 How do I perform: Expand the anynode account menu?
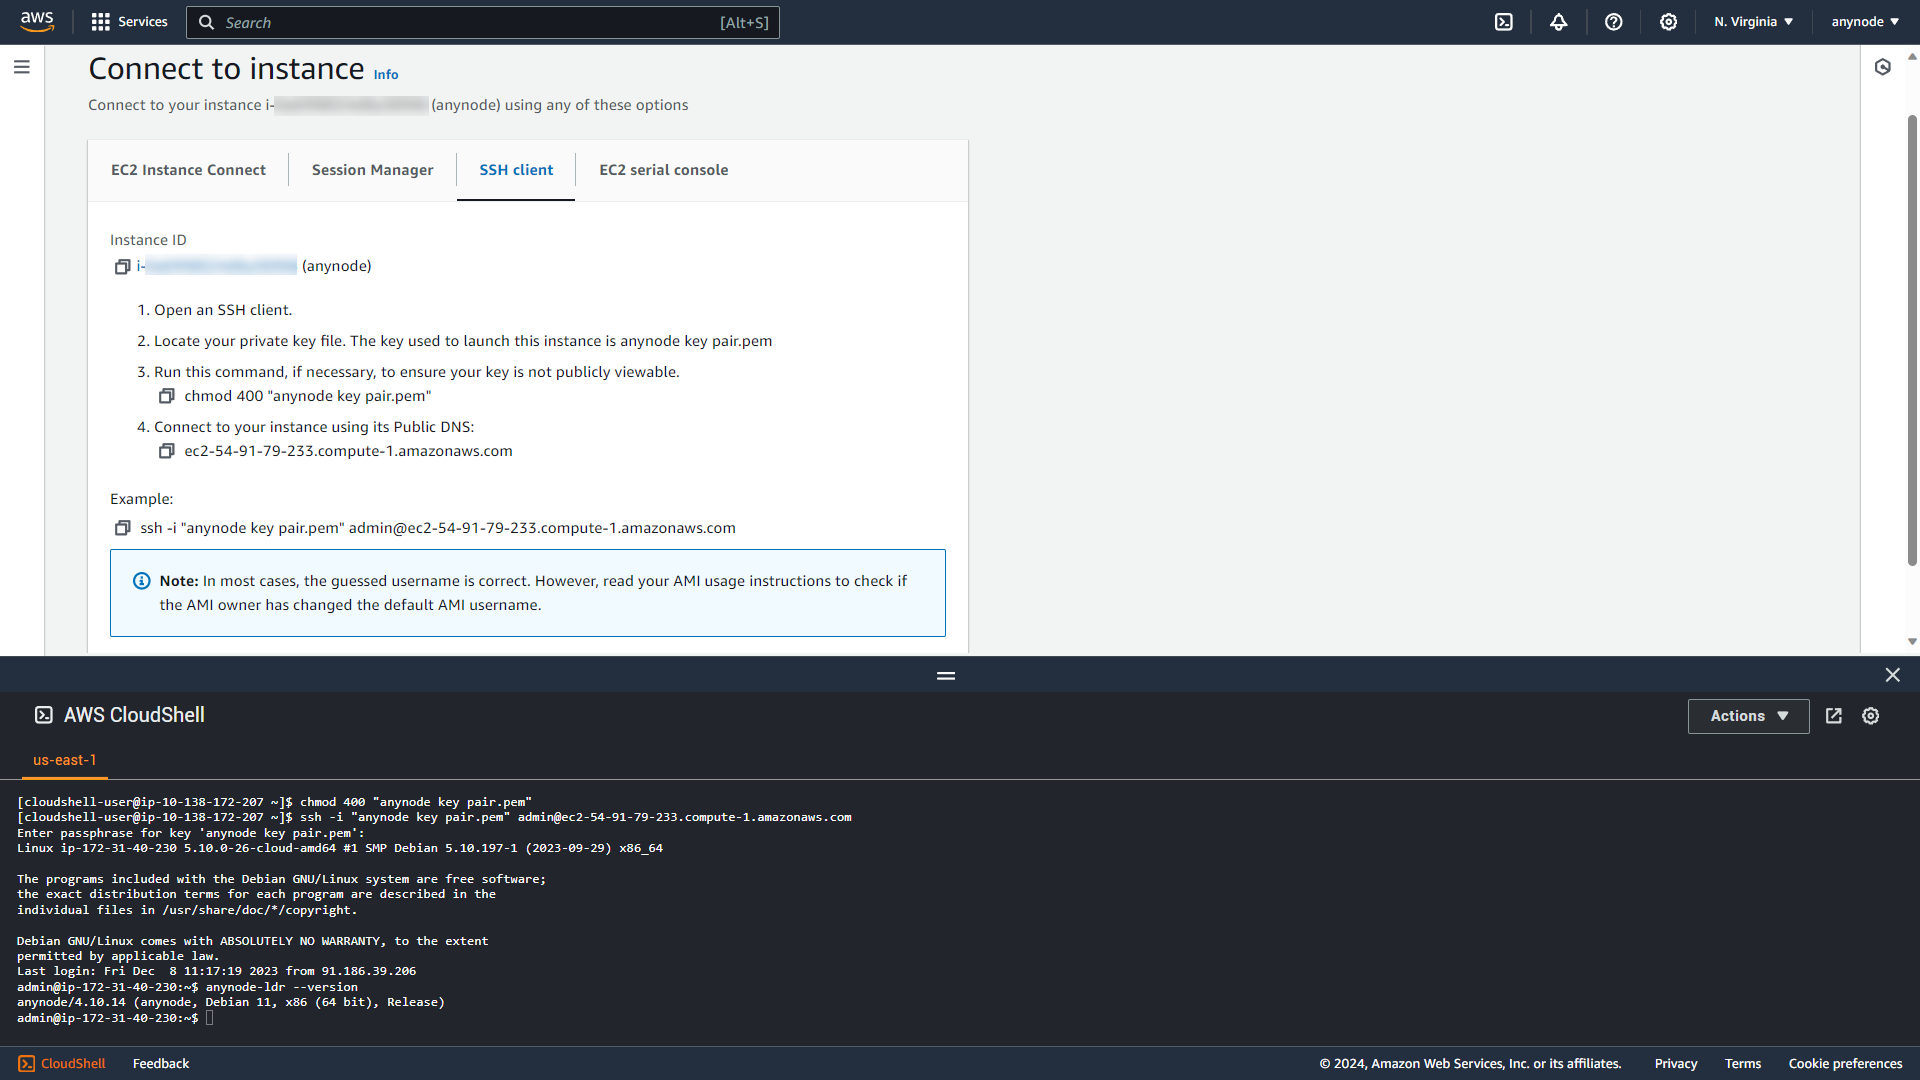(x=1864, y=21)
